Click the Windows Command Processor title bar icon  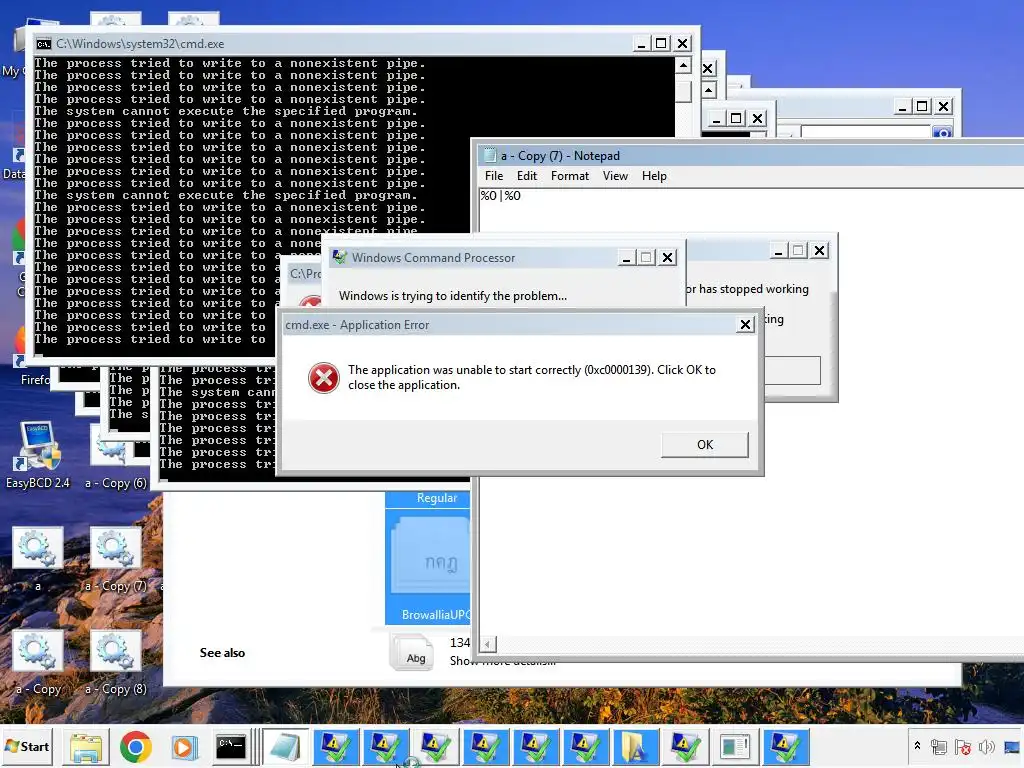(340, 257)
